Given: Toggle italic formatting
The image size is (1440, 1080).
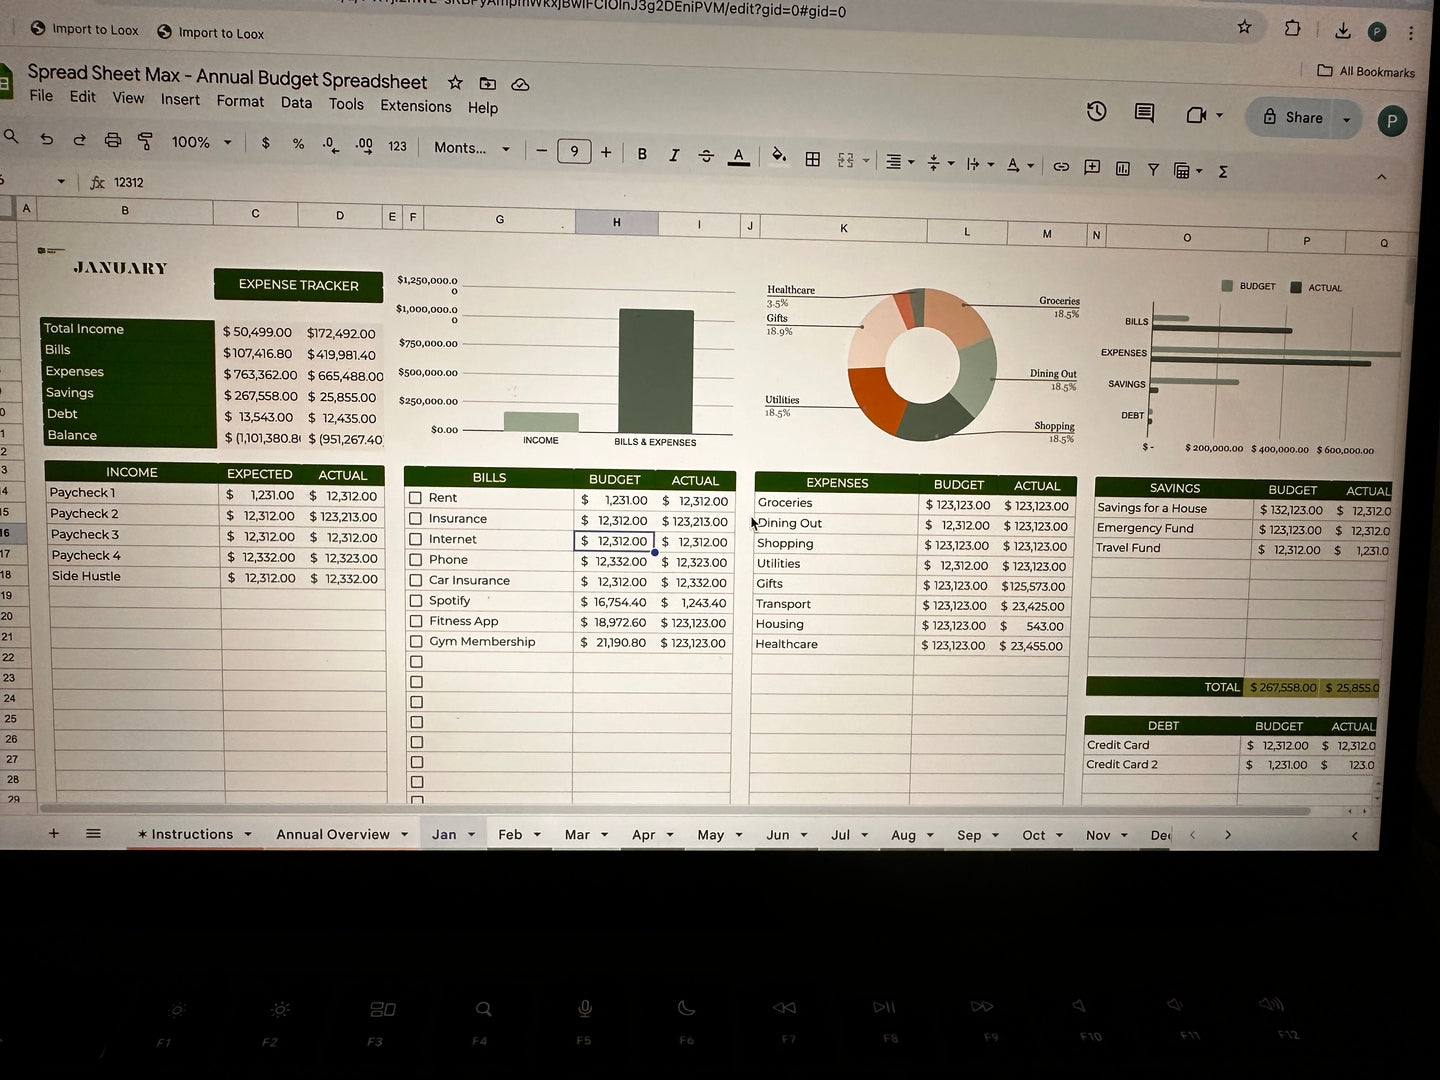Looking at the screenshot, I should click(x=674, y=155).
